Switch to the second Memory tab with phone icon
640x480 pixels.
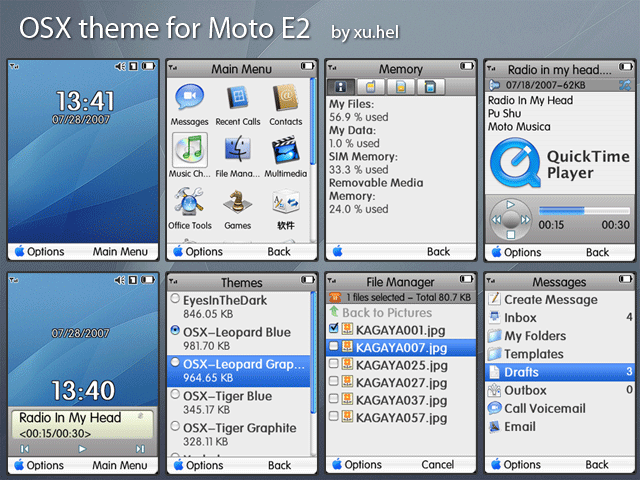[371, 87]
